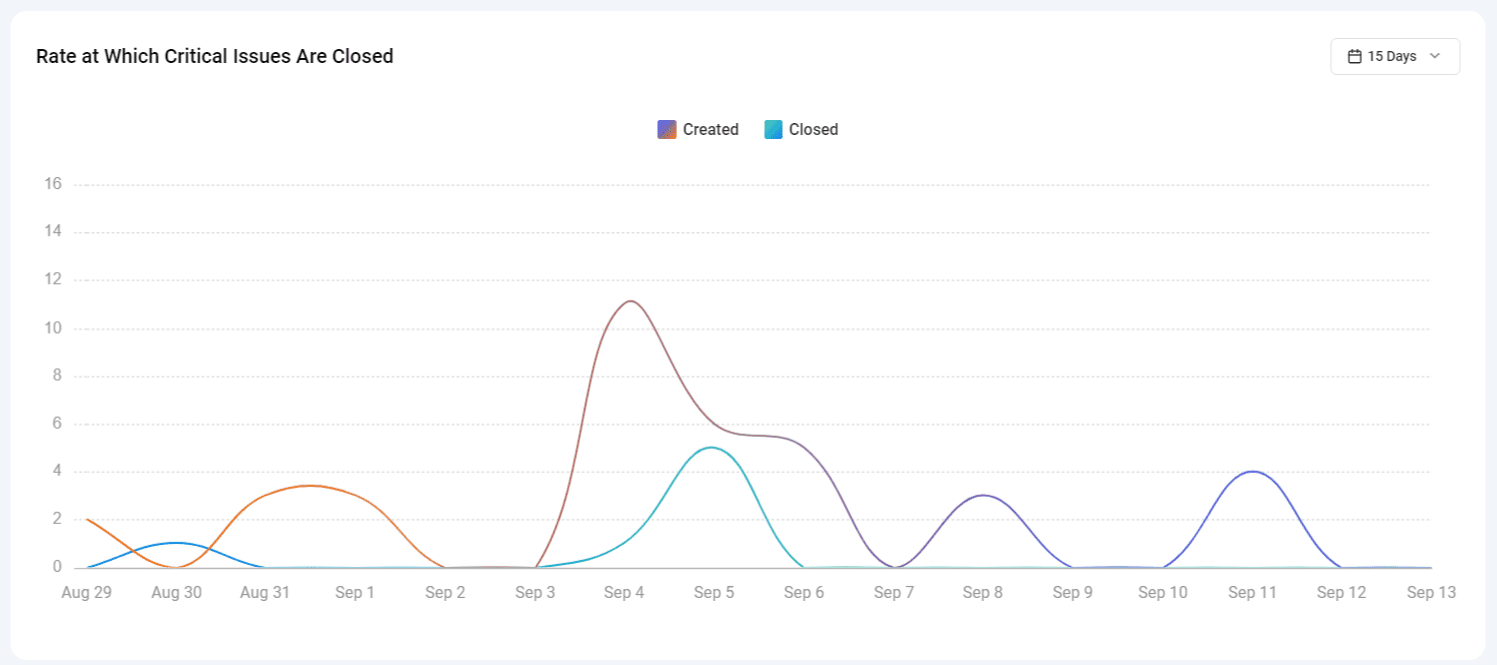This screenshot has width=1497, height=665.
Task: Select the Aug 29 label on the x-axis
Action: click(x=86, y=591)
